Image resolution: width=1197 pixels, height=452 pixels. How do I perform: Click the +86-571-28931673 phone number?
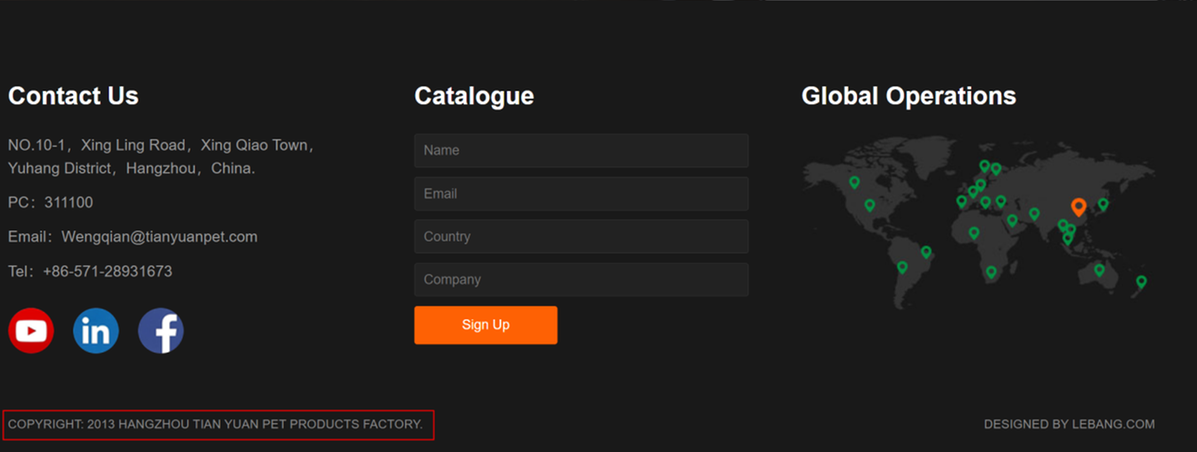[108, 271]
